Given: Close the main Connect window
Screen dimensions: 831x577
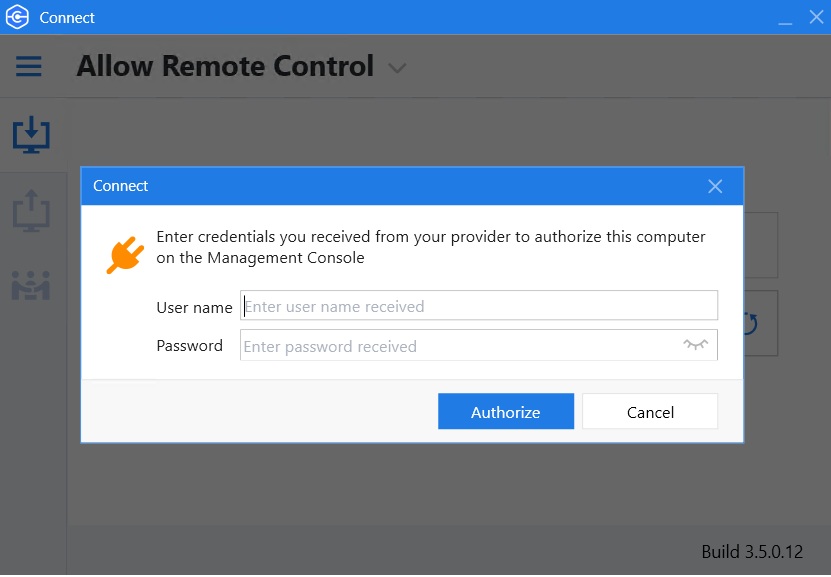Looking at the screenshot, I should pyautogui.click(x=816, y=17).
